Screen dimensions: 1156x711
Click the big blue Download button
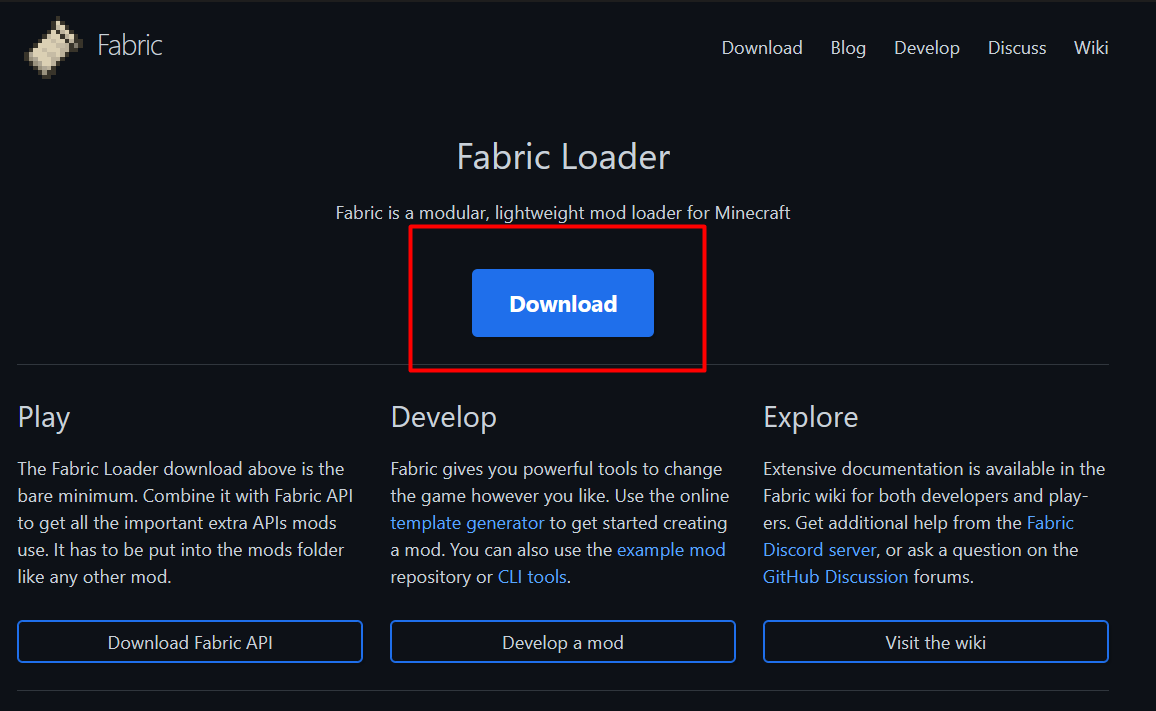click(563, 303)
